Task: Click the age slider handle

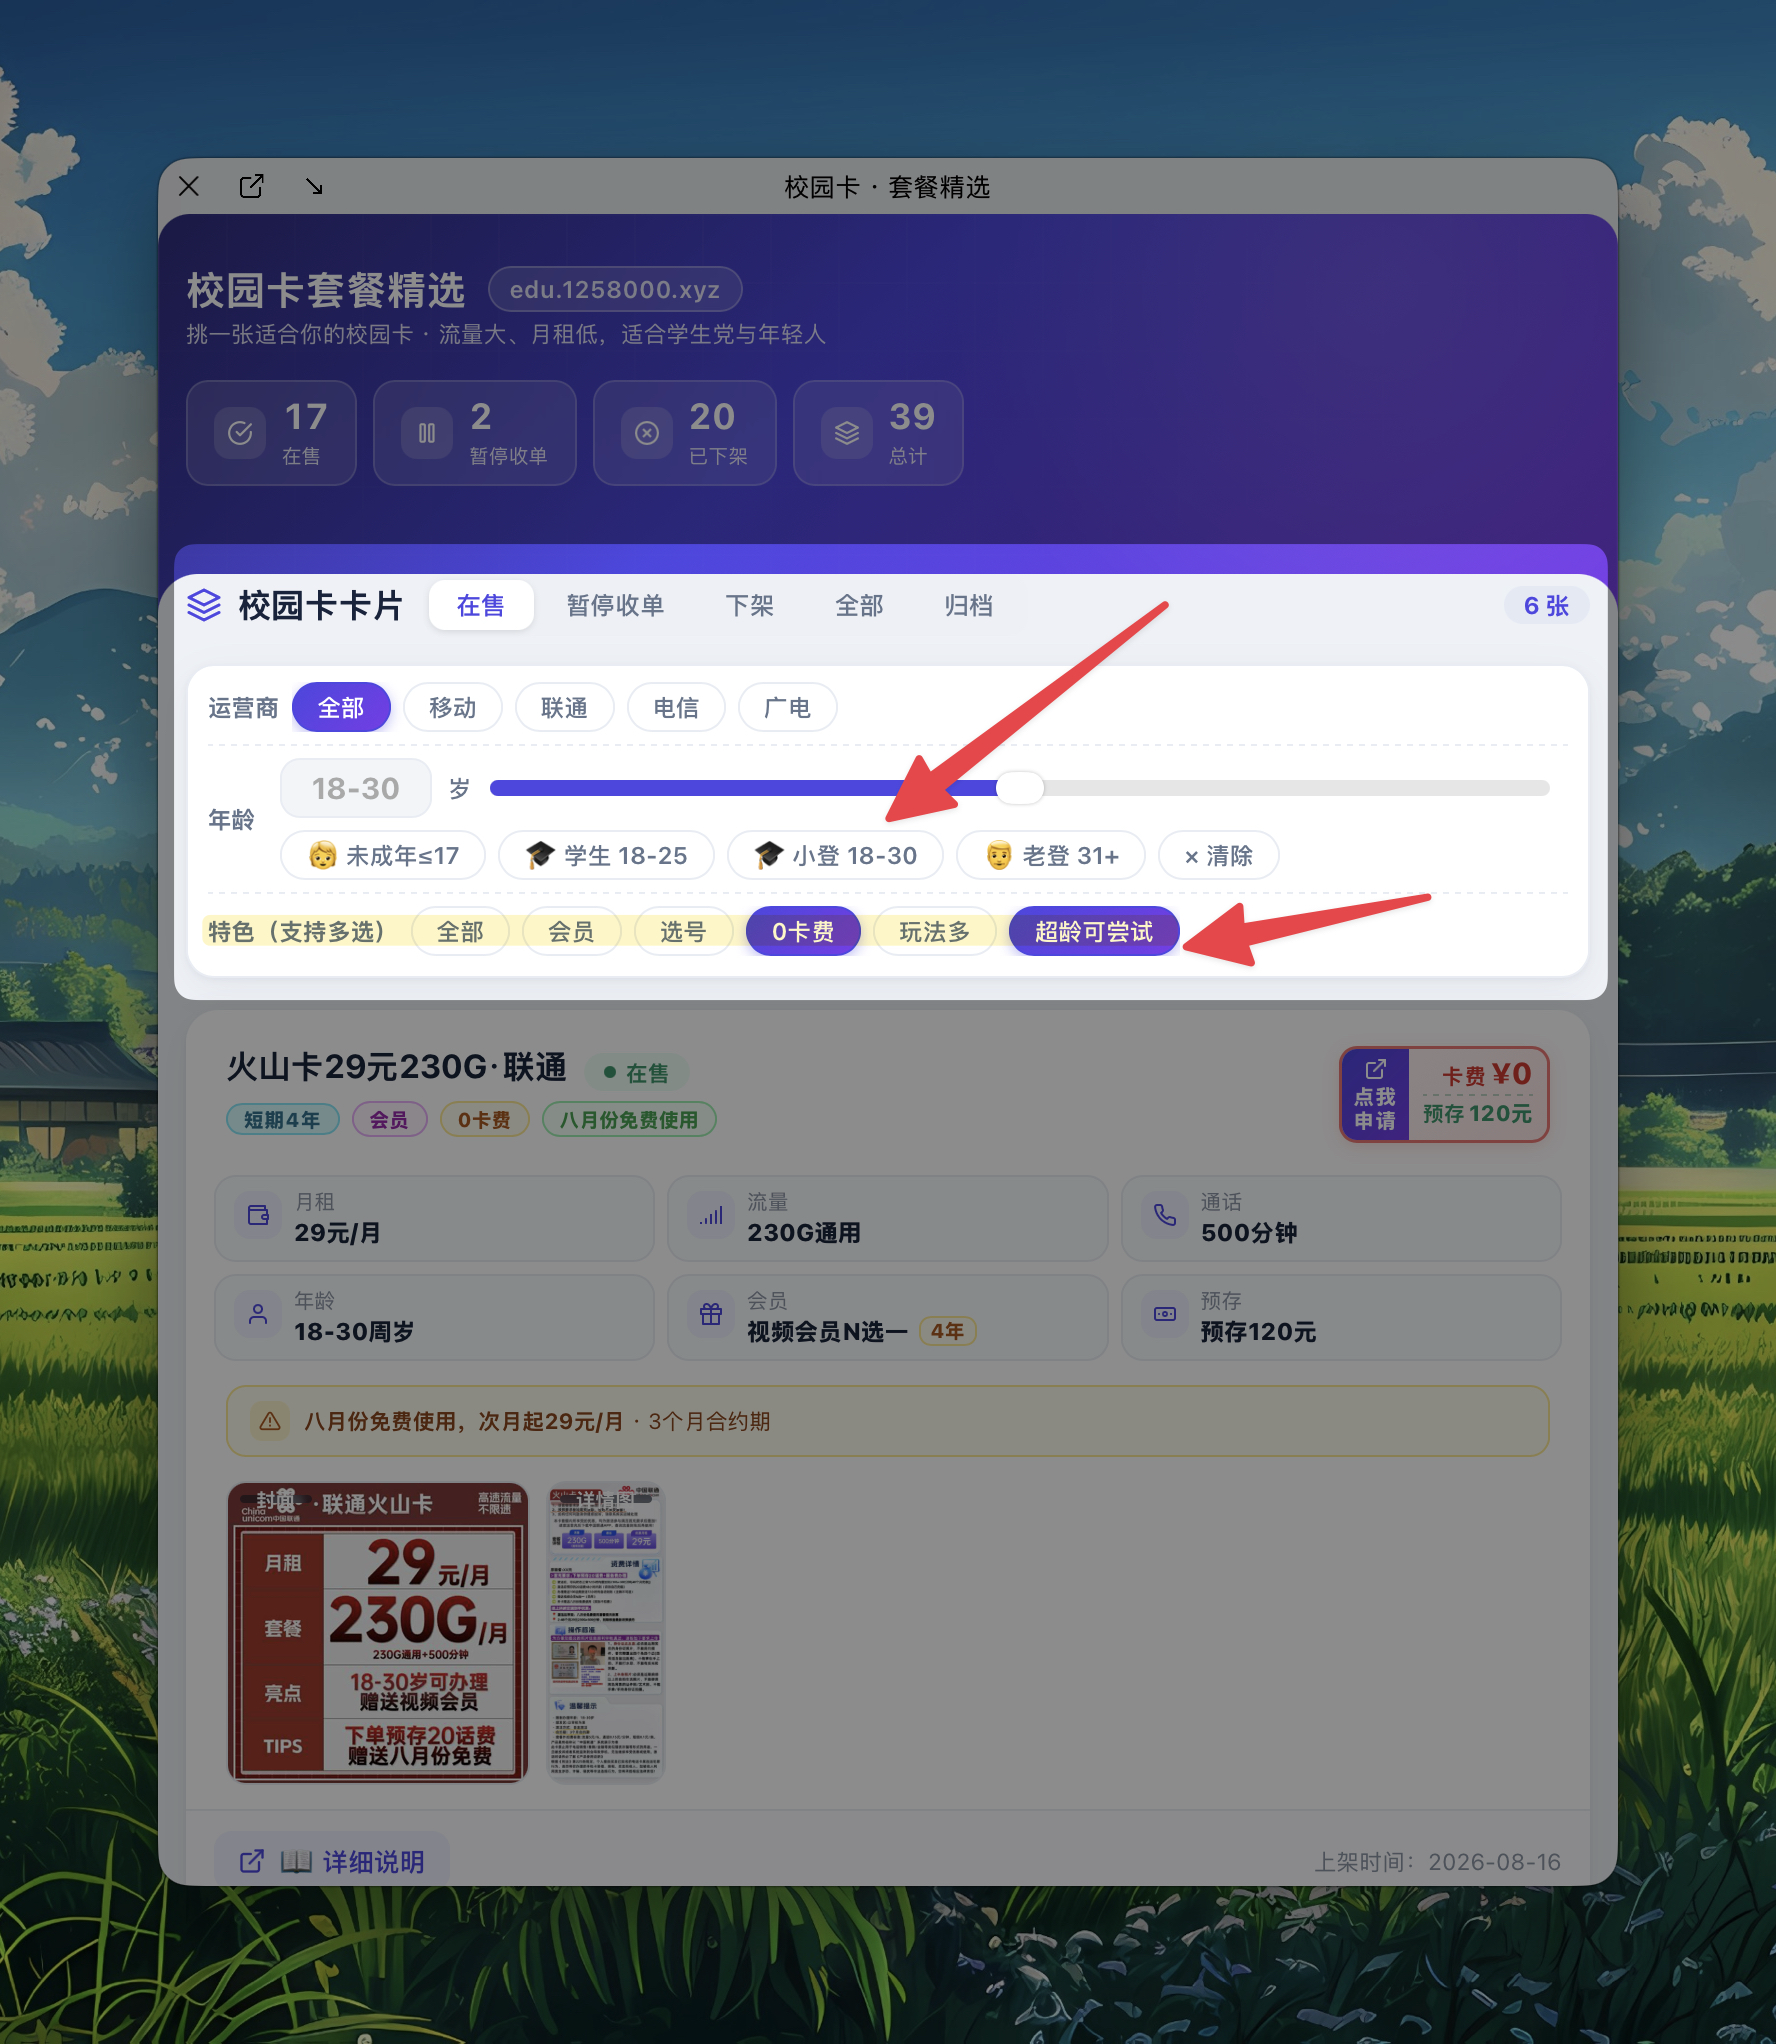Action: coord(1020,788)
